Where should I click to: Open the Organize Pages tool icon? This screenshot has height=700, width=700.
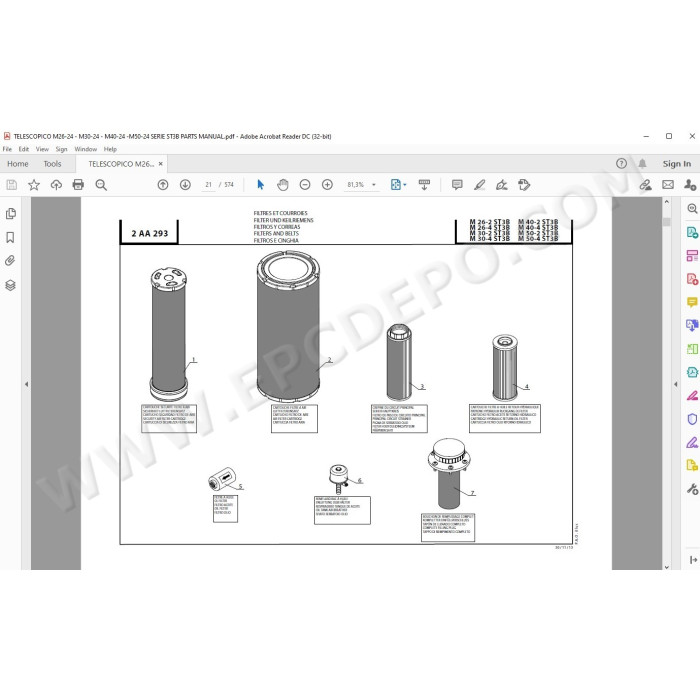pos(692,349)
